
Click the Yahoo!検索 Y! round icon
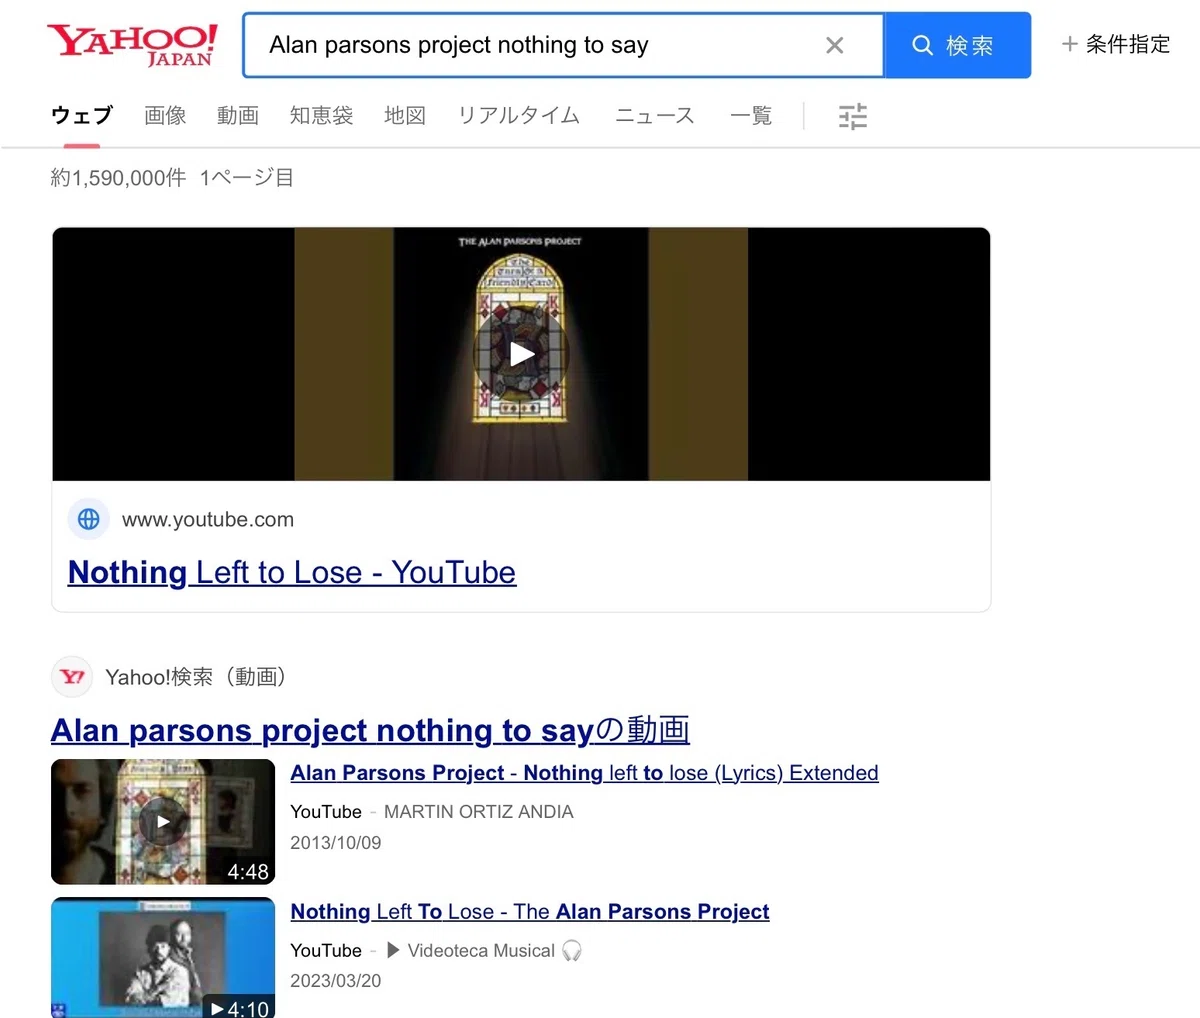pos(72,677)
